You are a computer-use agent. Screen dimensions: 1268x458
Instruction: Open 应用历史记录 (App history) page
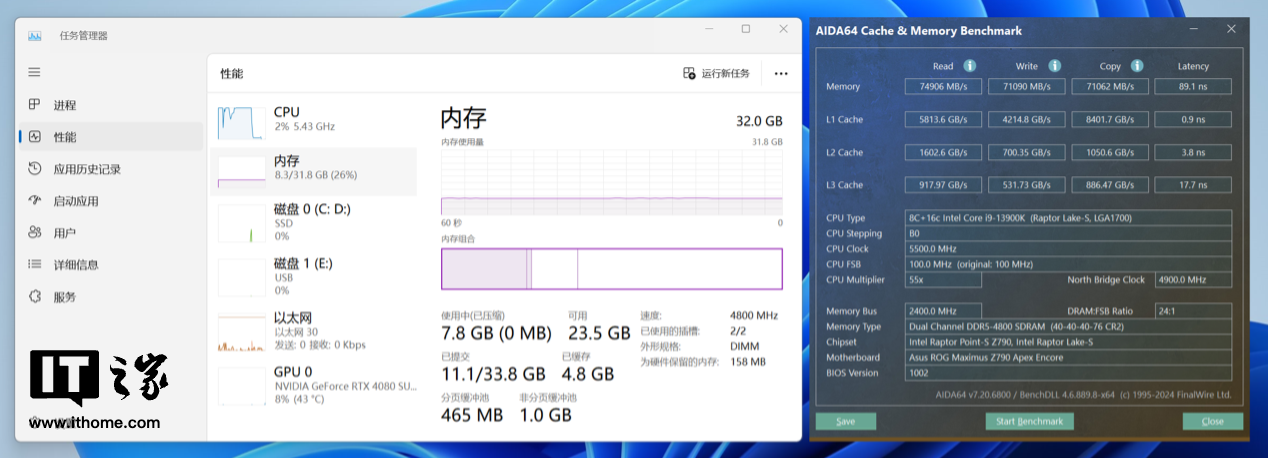pos(86,169)
